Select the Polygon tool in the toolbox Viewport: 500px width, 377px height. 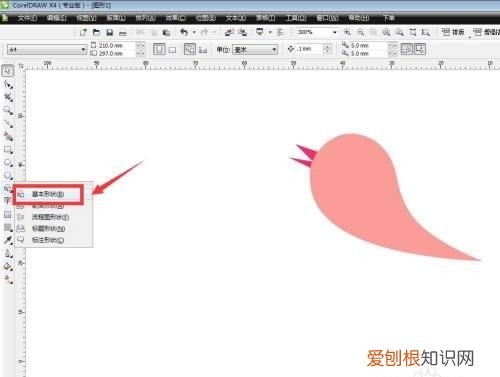tap(8, 176)
